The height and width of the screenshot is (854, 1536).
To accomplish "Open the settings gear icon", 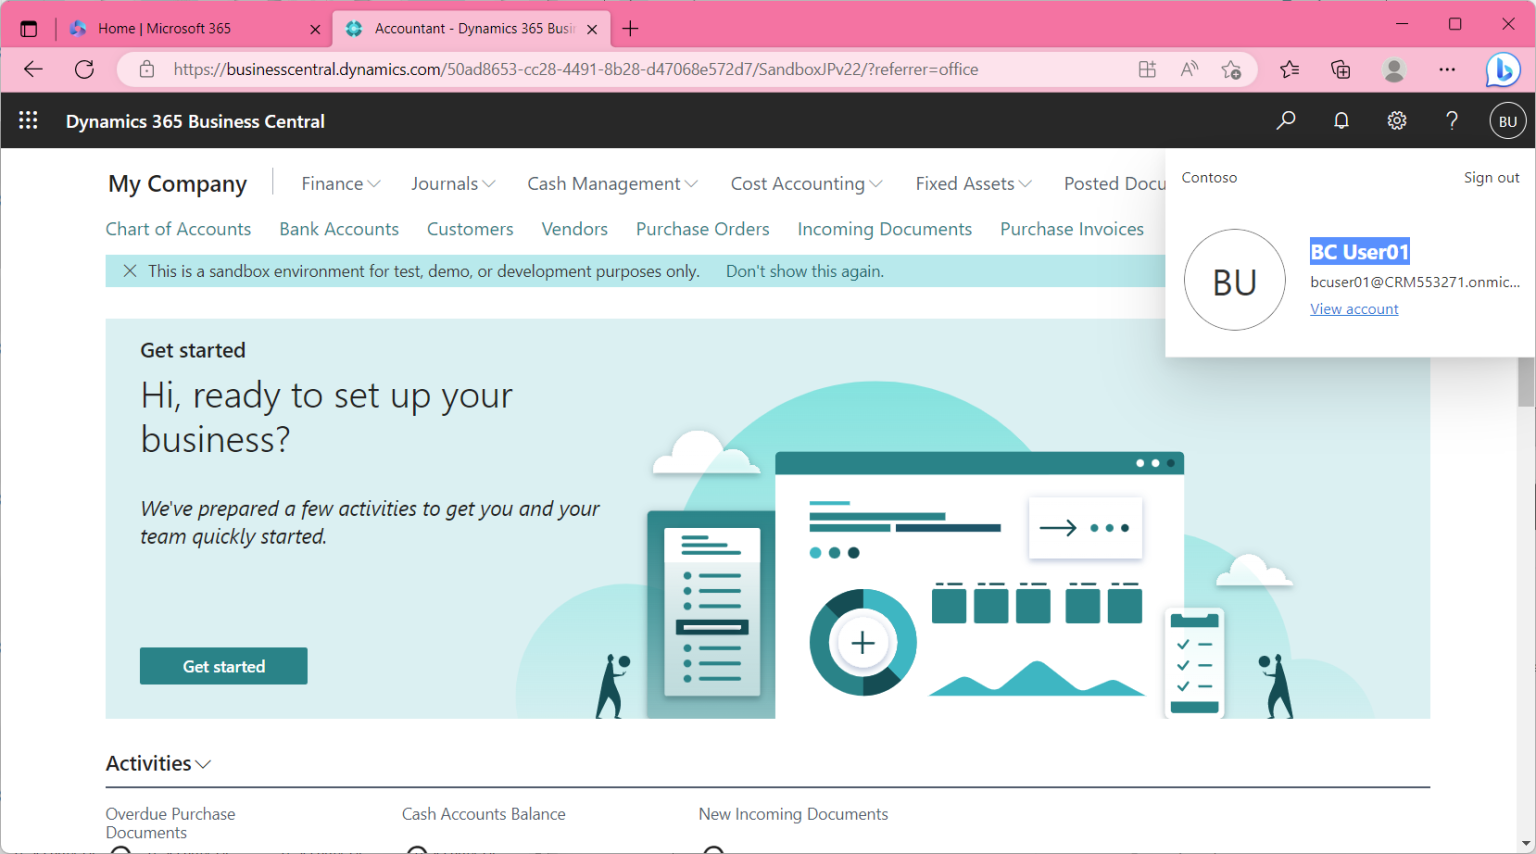I will point(1397,121).
